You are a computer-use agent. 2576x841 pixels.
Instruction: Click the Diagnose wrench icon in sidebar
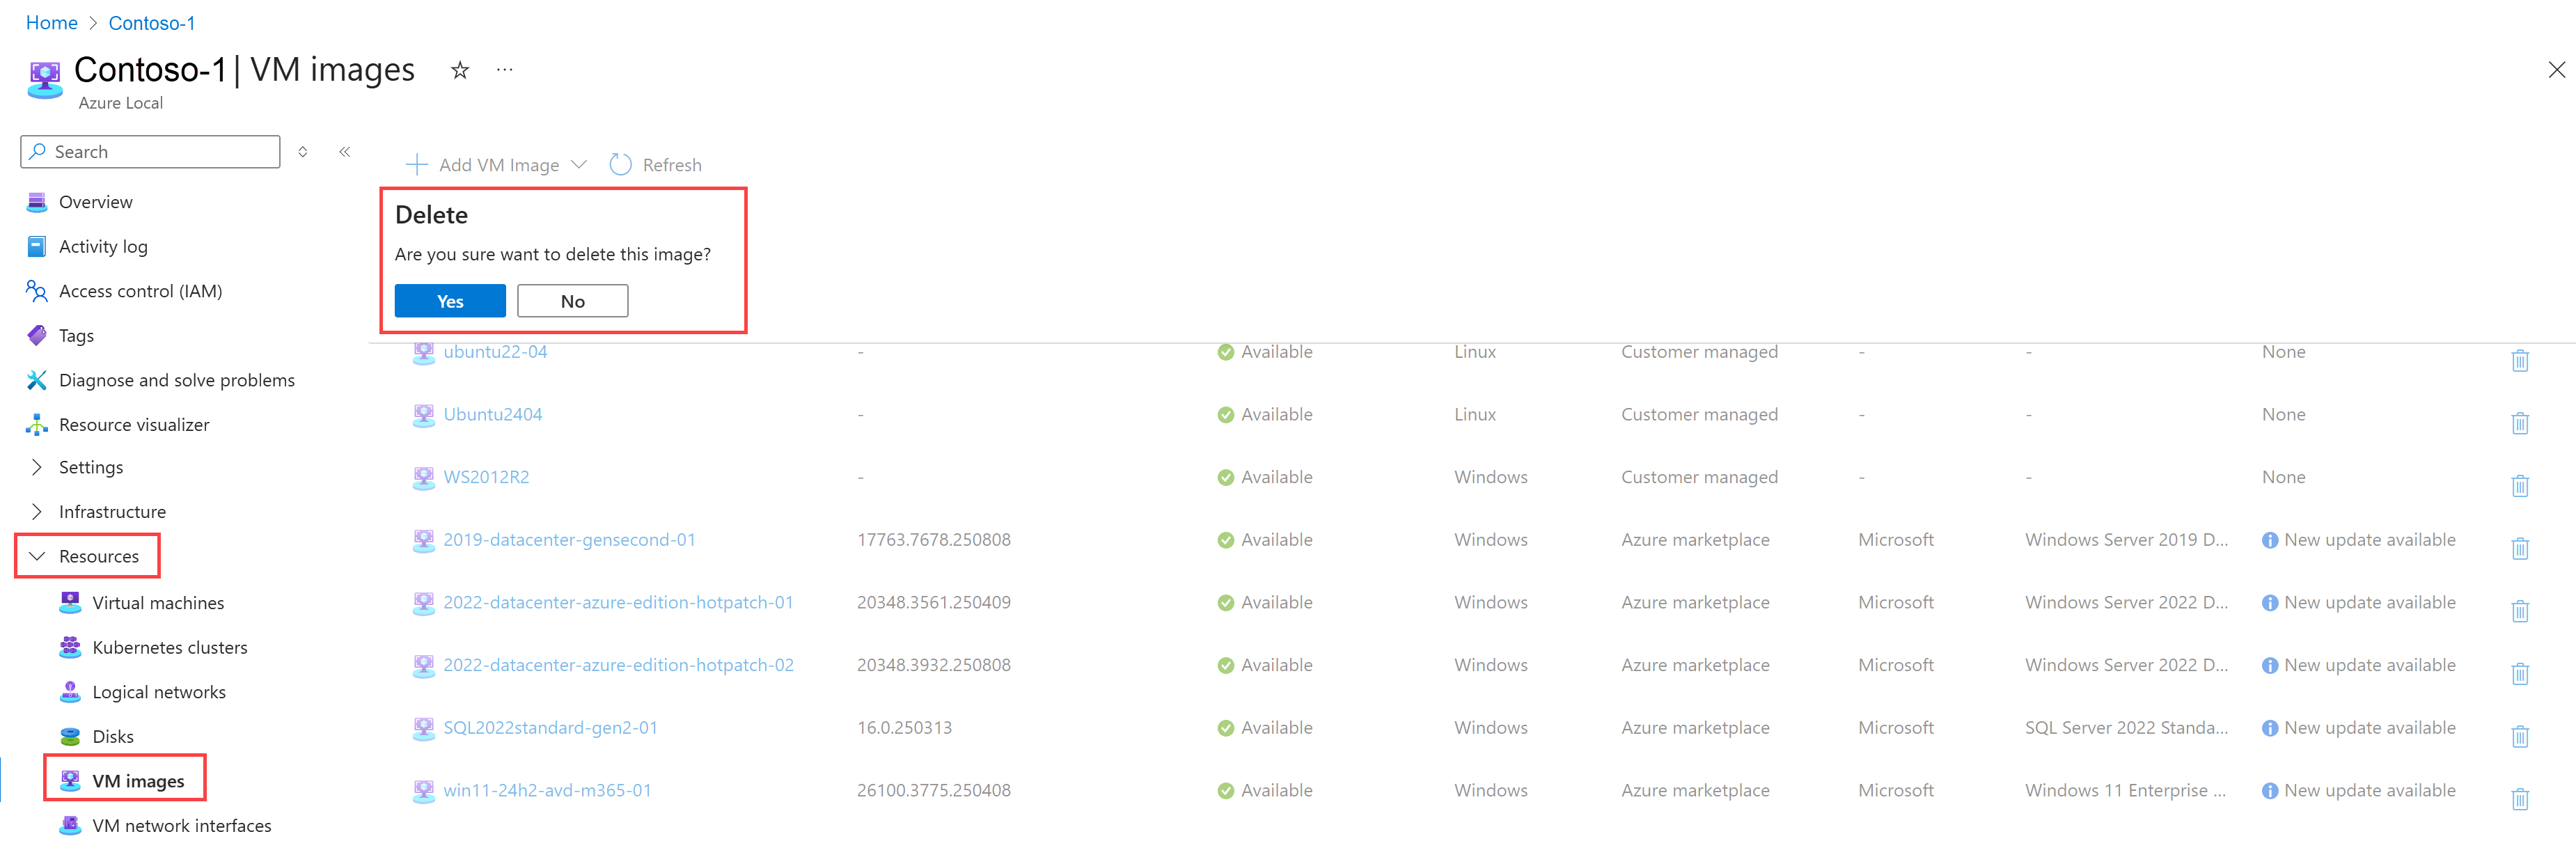(x=37, y=380)
